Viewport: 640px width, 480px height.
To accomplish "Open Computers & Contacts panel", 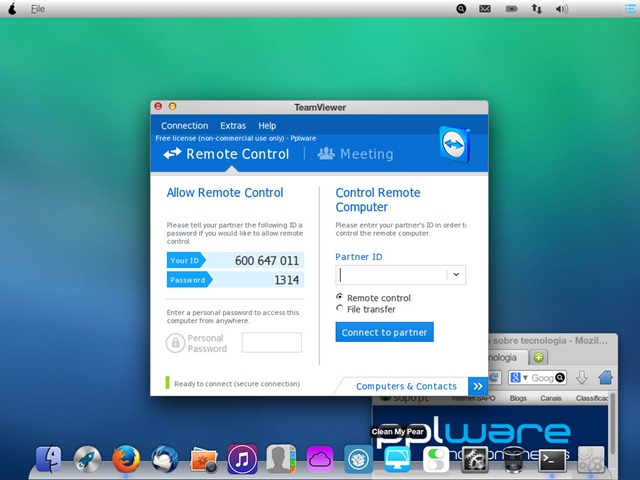I will pyautogui.click(x=406, y=386).
